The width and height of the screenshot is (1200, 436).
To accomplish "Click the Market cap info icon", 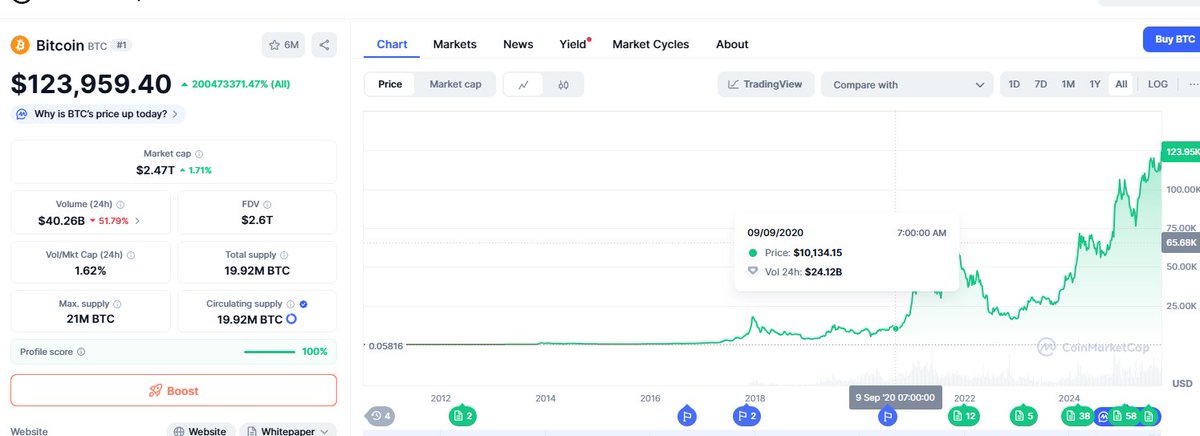I will tap(199, 154).
